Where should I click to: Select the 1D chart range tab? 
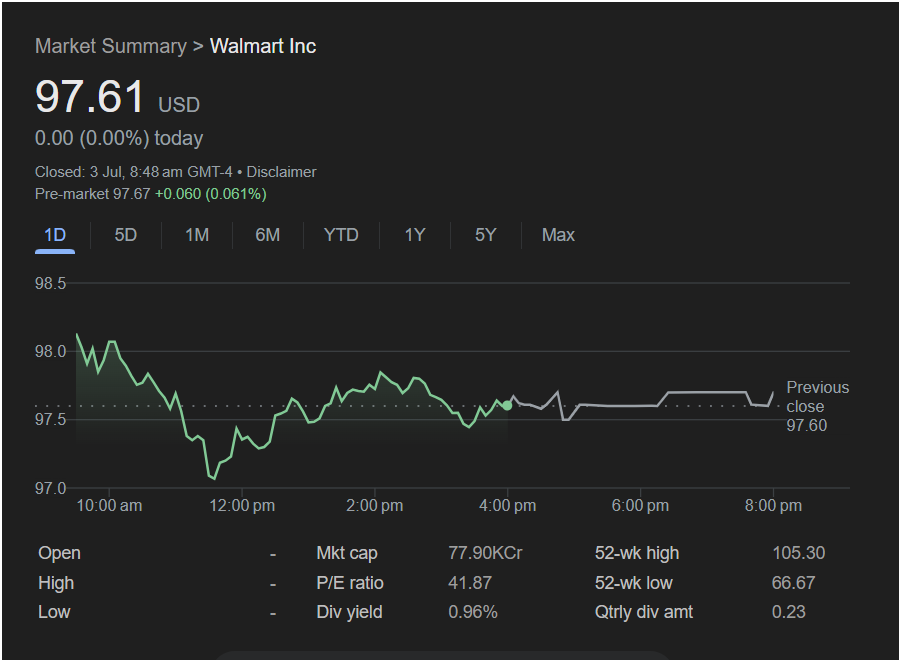pyautogui.click(x=55, y=235)
